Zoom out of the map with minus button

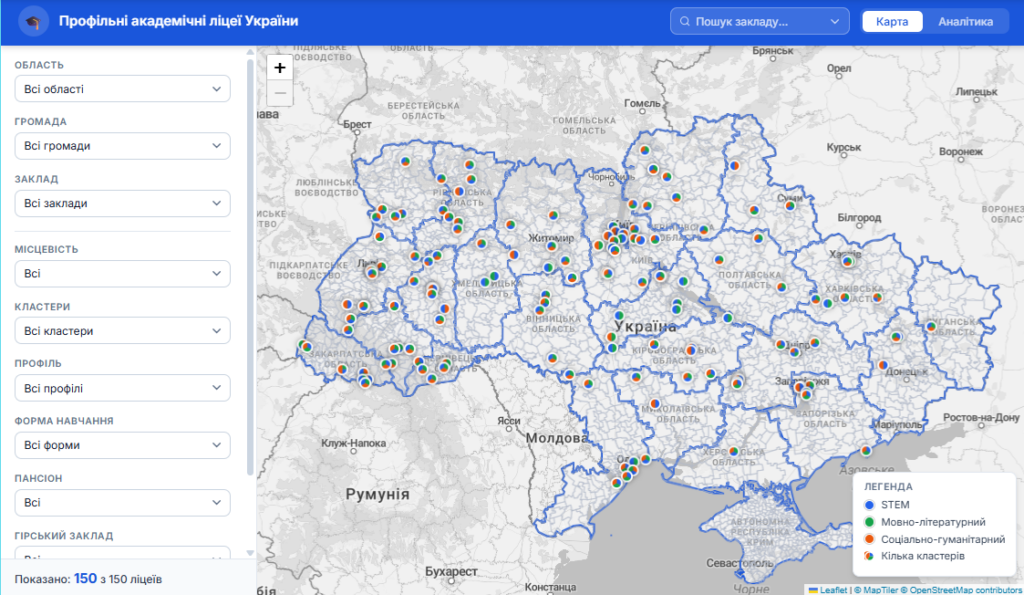280,93
